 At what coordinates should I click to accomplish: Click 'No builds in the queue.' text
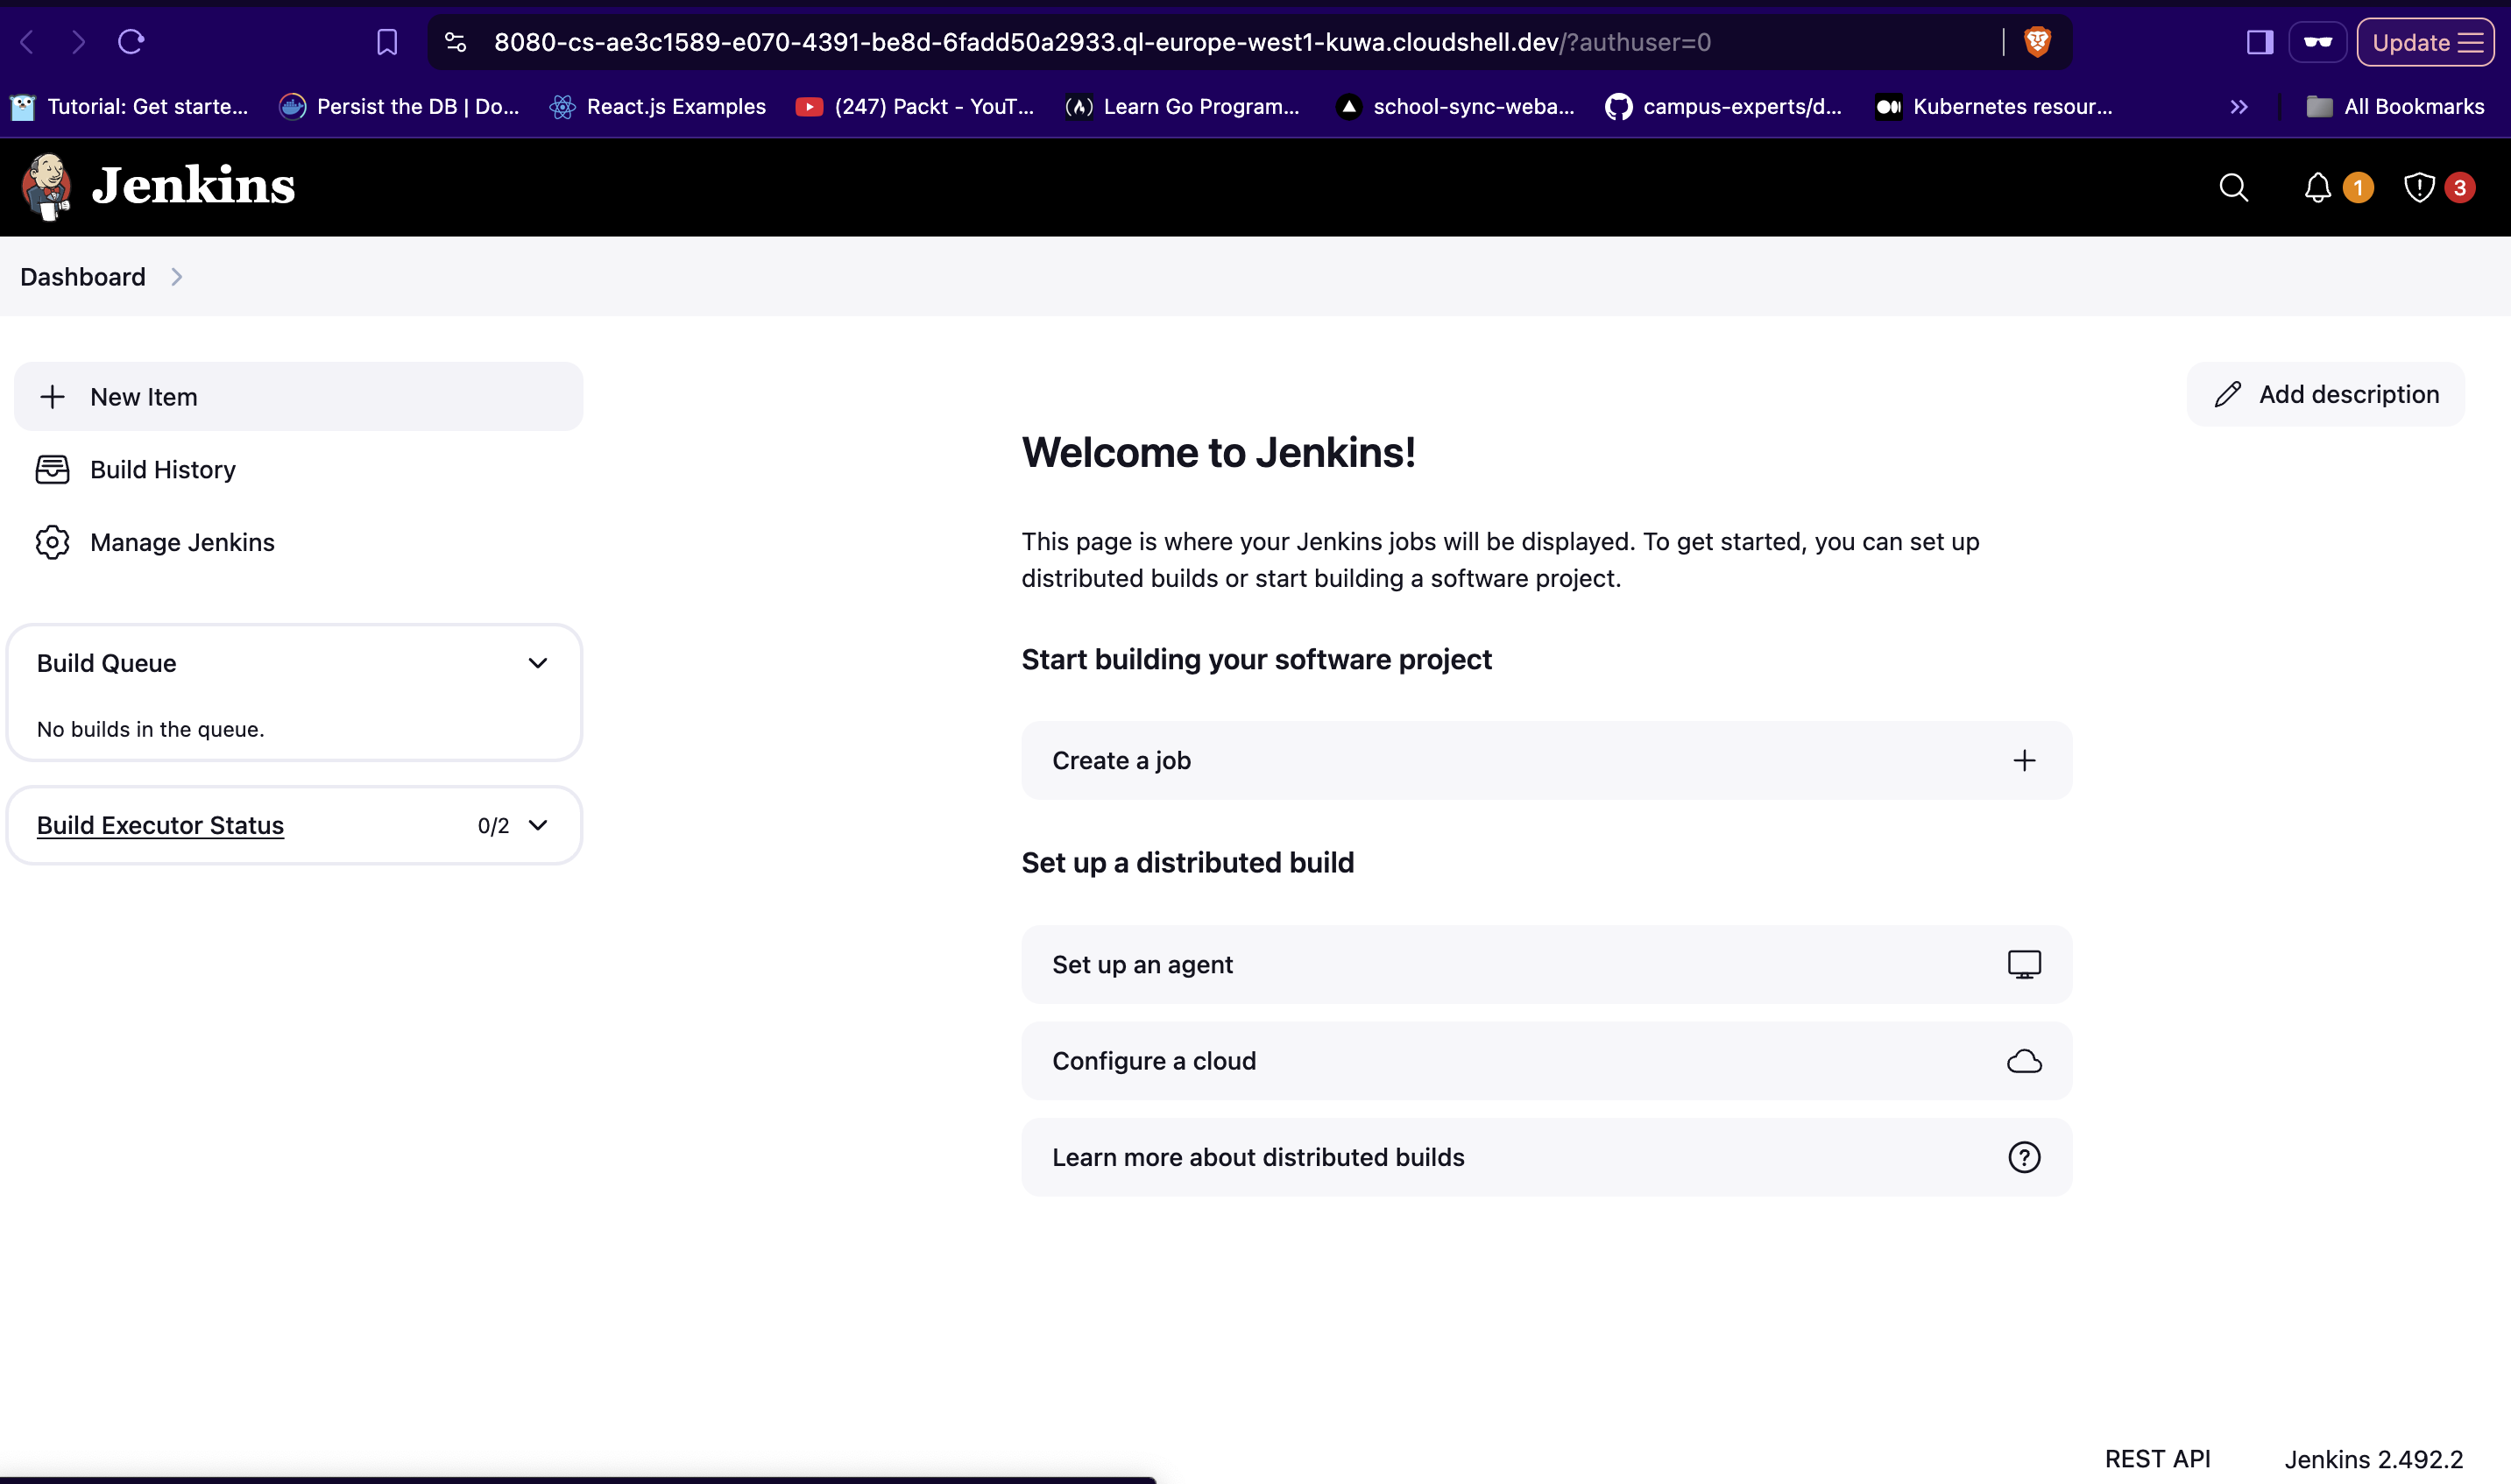pos(150,729)
